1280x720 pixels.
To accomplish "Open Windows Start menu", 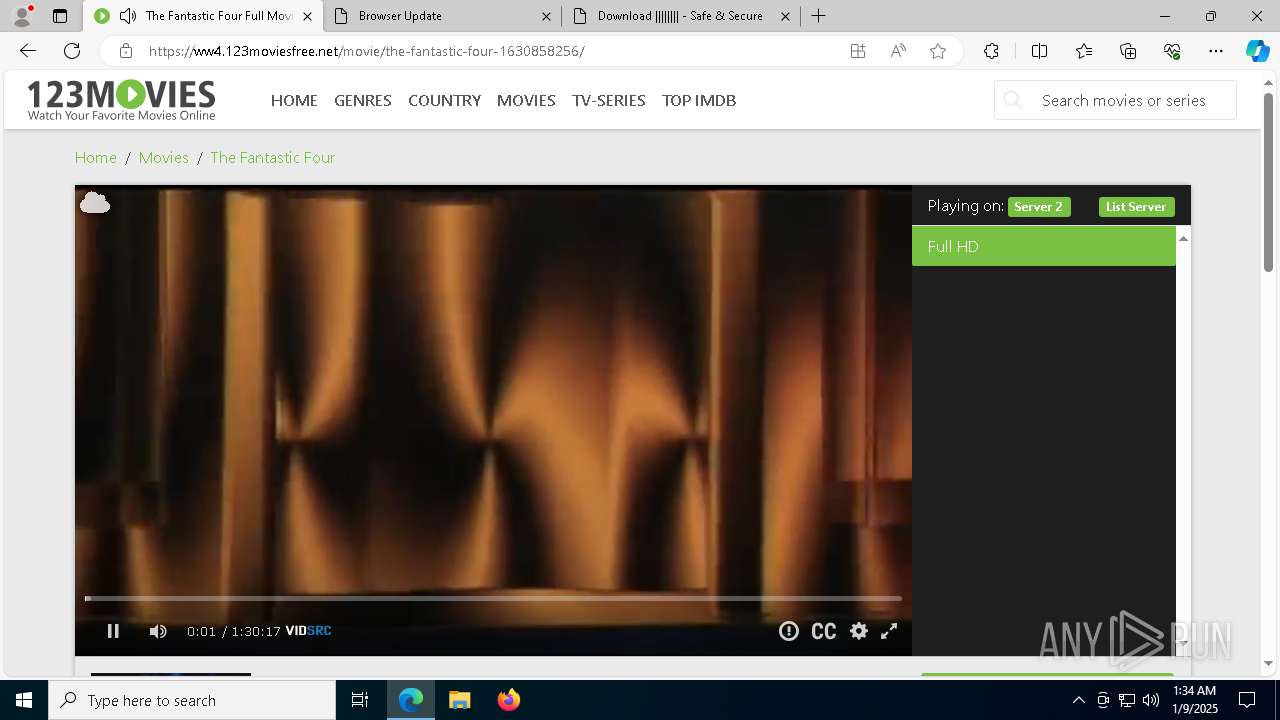I will click(24, 700).
